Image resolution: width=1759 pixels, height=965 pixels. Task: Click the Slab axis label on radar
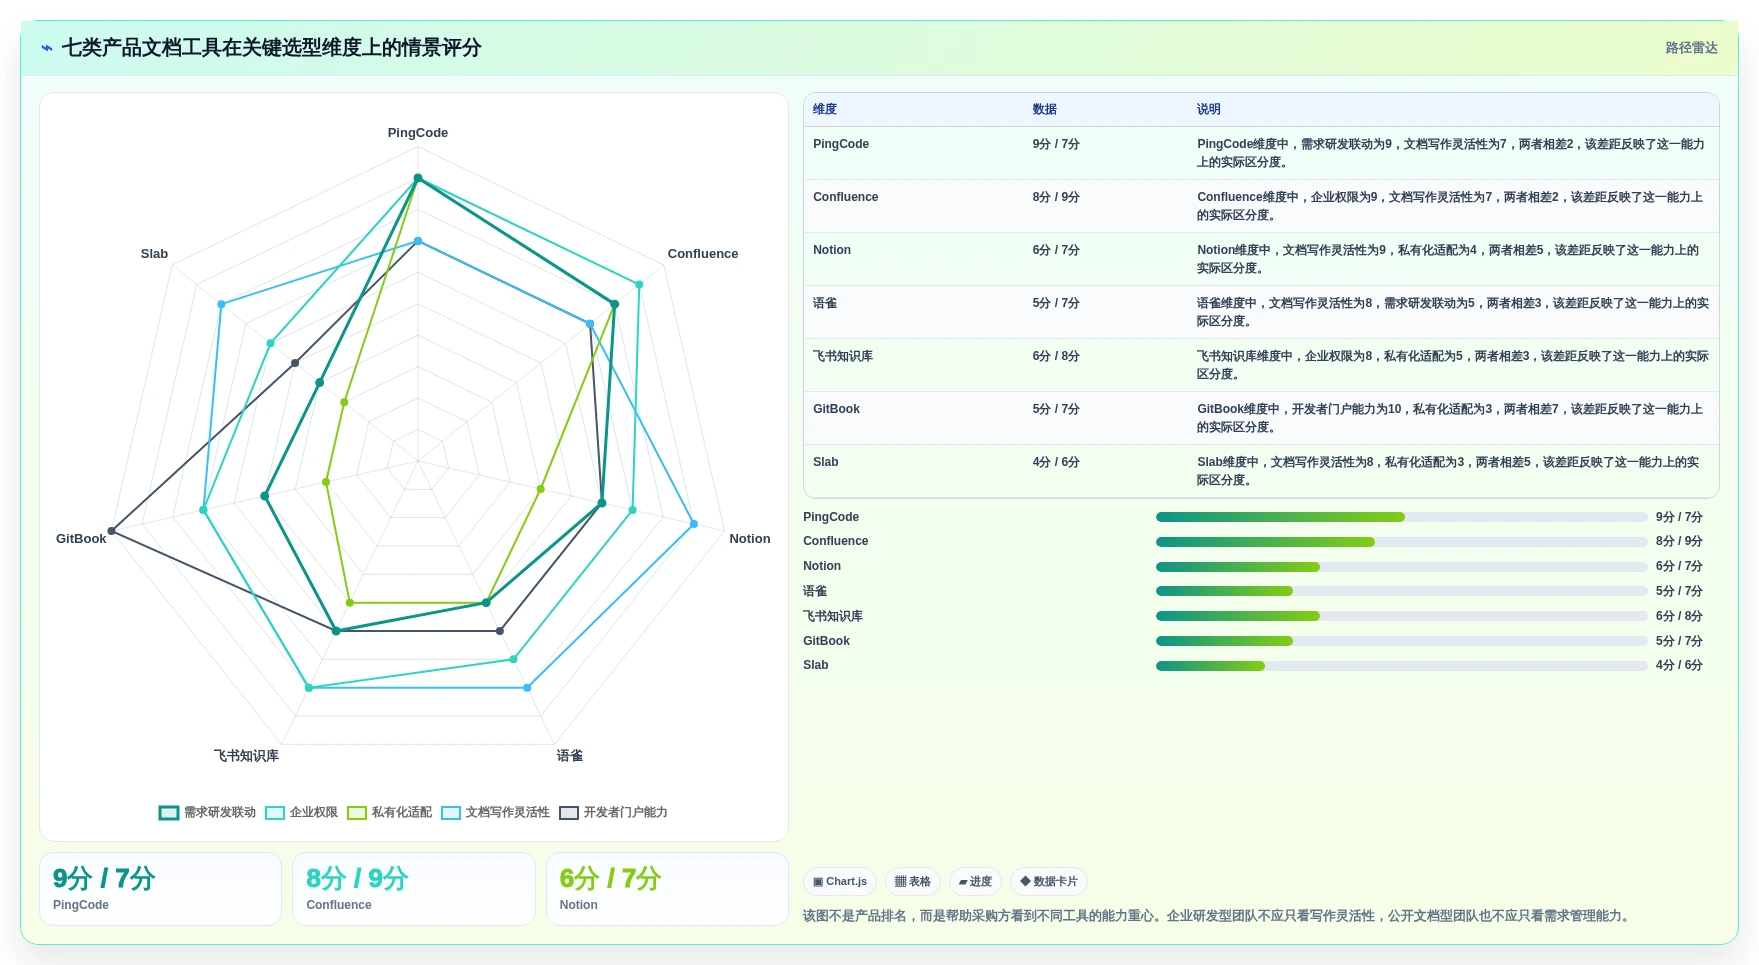click(x=154, y=254)
